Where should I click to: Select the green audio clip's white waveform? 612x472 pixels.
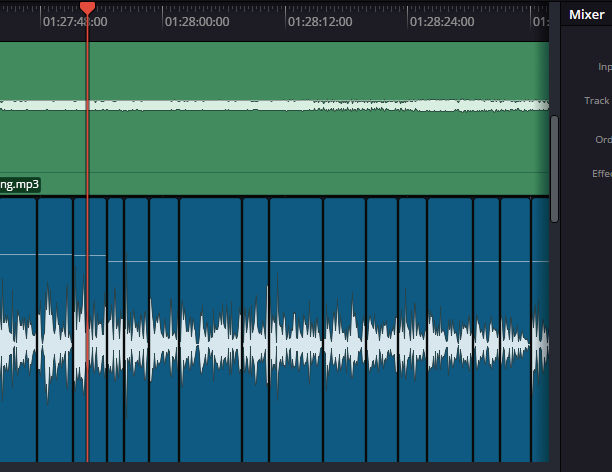tap(274, 105)
